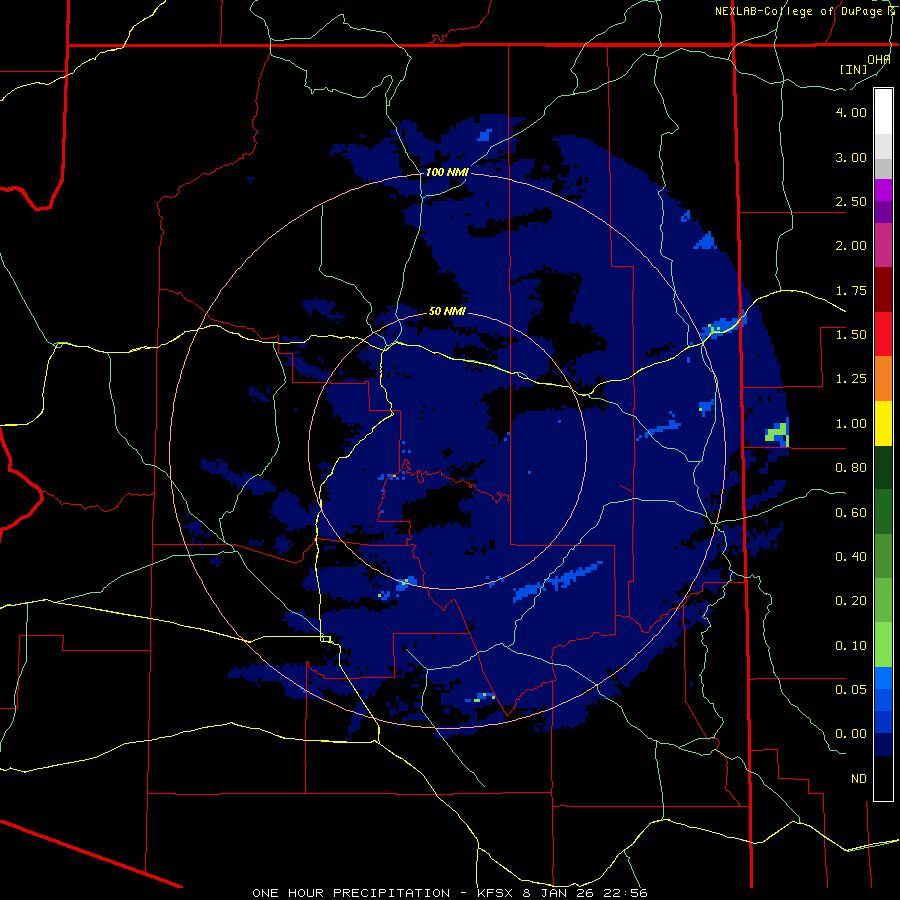Click the 2.50 legend value
The height and width of the screenshot is (900, 900).
tap(851, 201)
